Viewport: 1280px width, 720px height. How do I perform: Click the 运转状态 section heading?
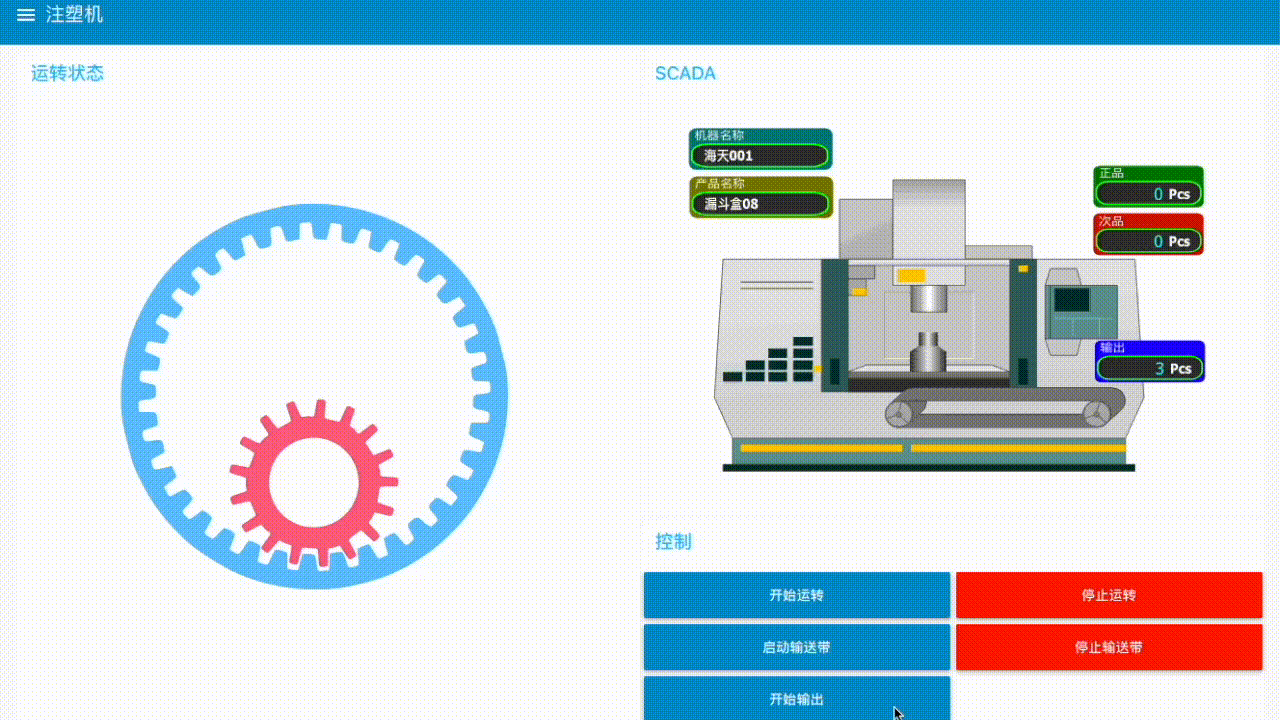67,73
